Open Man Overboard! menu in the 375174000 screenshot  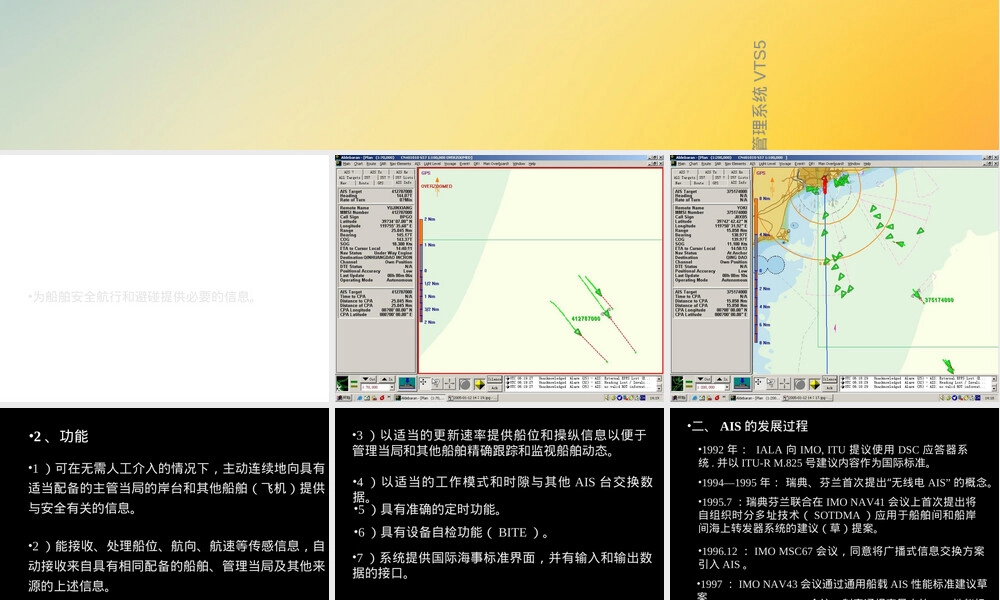click(x=830, y=164)
